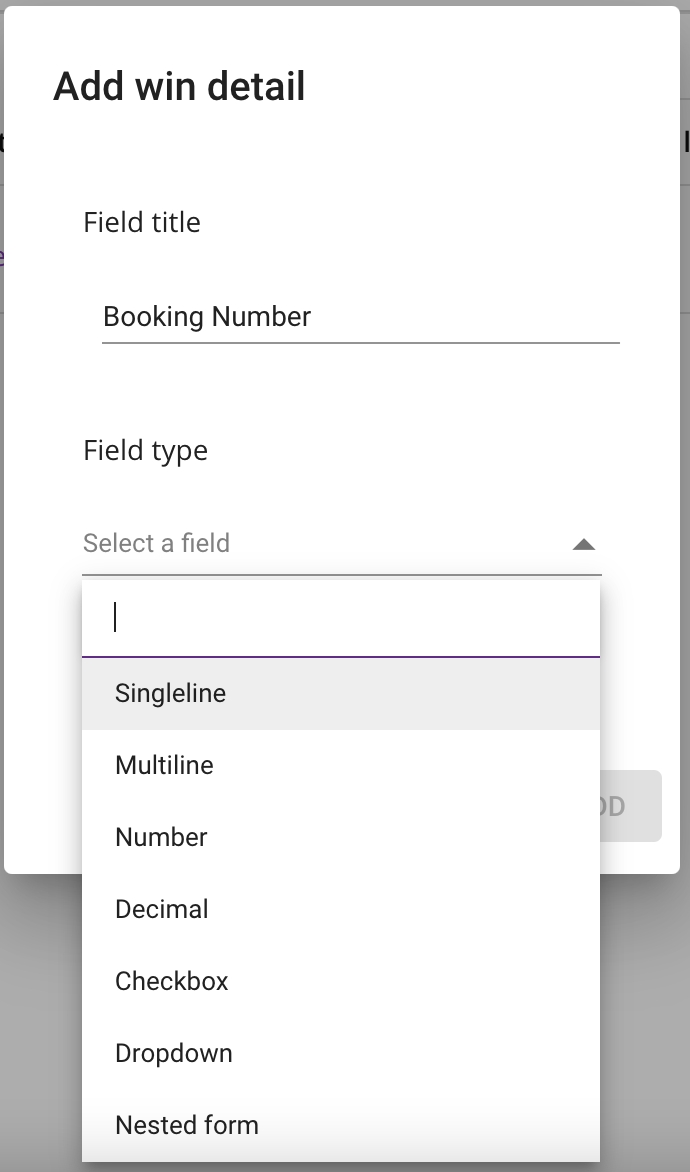Screen dimensions: 690x1172
Task: Collapse the field type caret arrow
Action: click(x=583, y=545)
